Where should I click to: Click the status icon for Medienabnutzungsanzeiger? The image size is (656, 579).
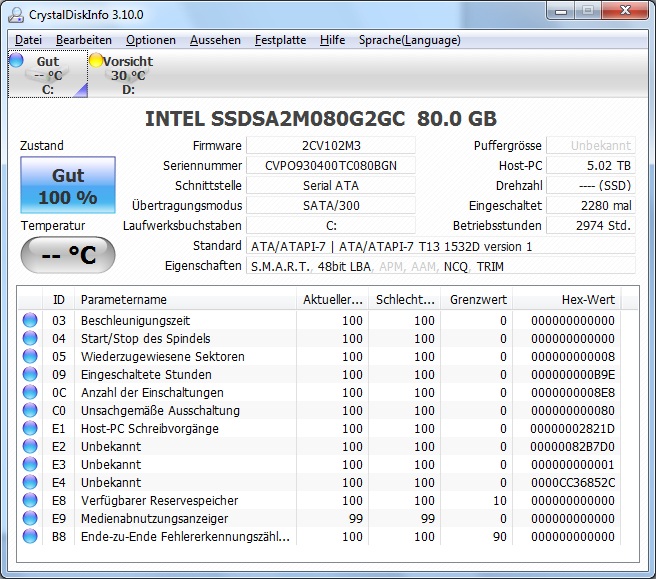[30, 518]
